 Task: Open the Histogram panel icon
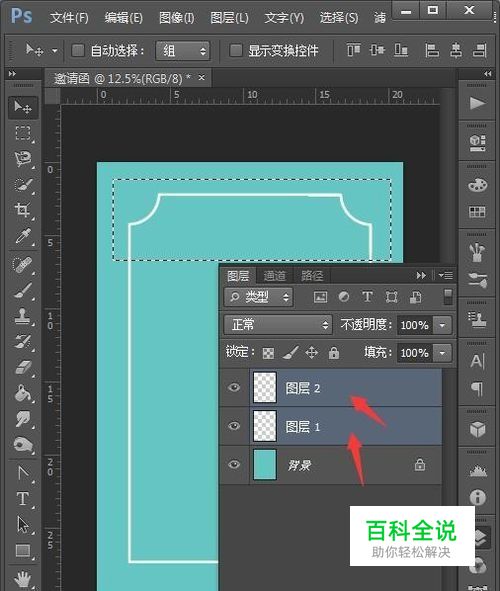pos(477,471)
